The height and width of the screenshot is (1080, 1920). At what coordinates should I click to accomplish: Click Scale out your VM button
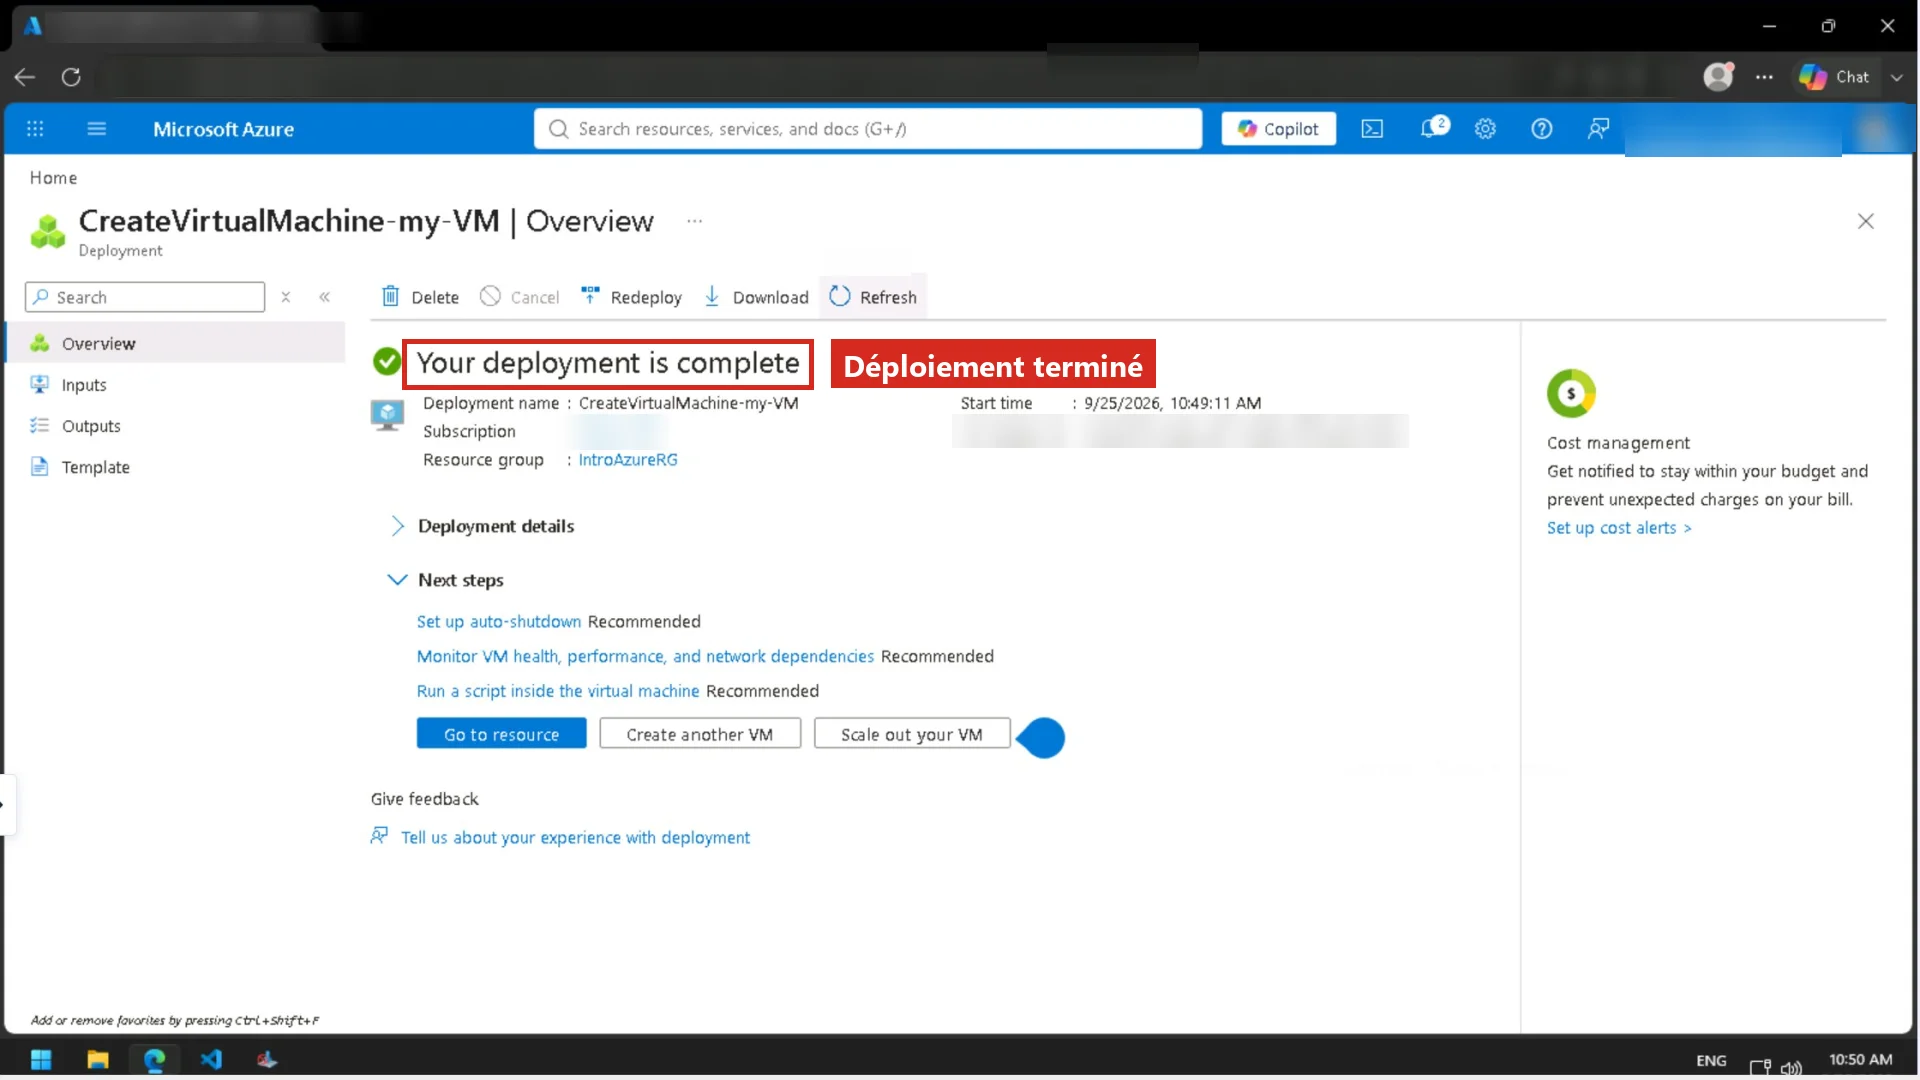click(912, 734)
